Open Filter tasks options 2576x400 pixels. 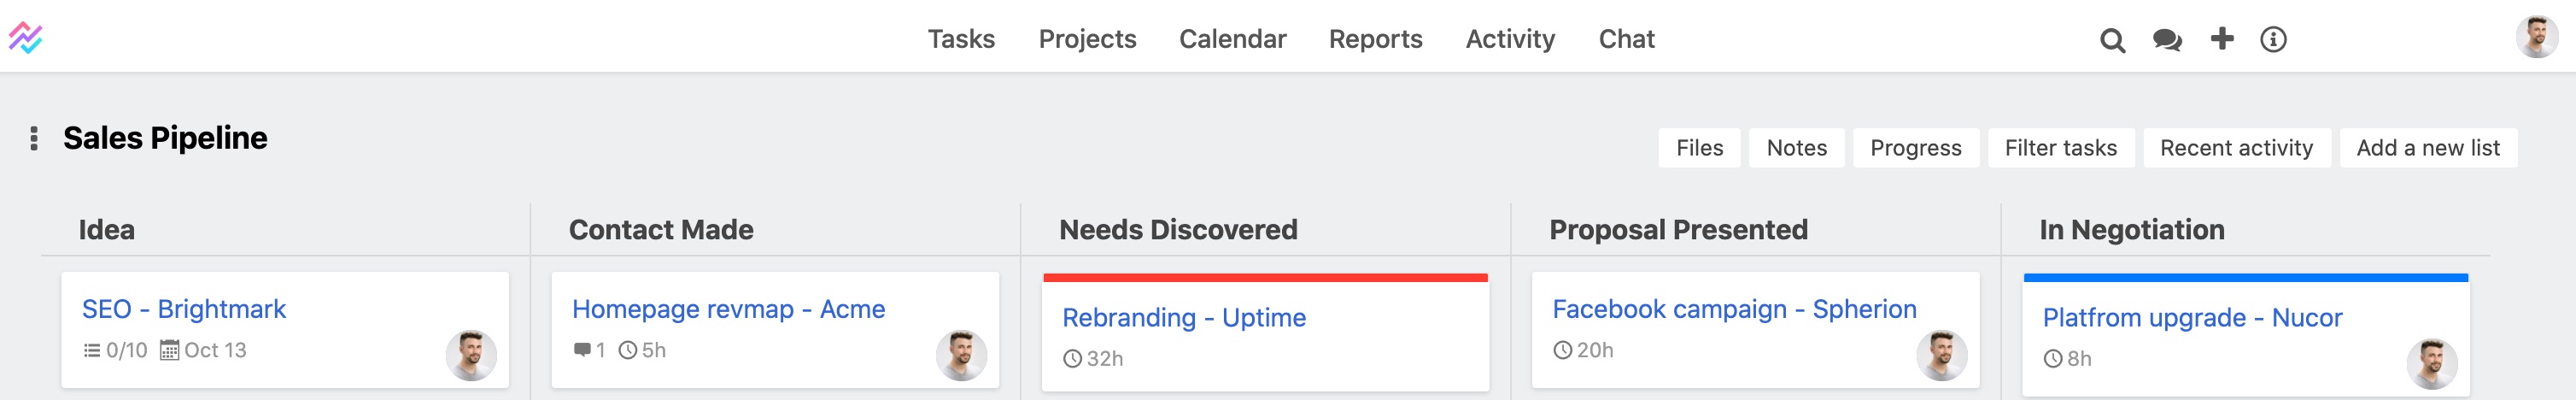(2060, 148)
